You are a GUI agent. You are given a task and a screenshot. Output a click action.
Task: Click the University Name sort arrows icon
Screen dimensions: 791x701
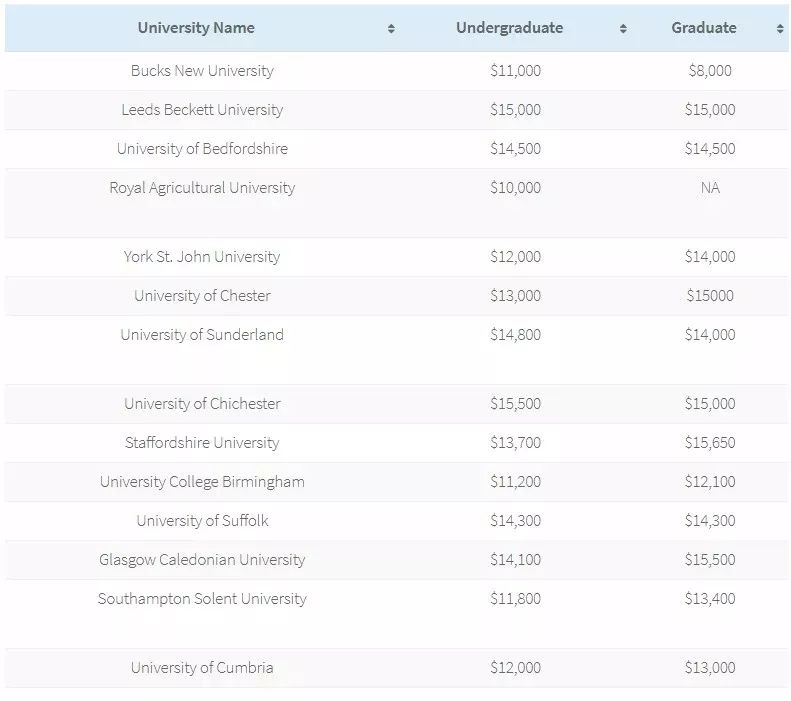click(x=391, y=29)
